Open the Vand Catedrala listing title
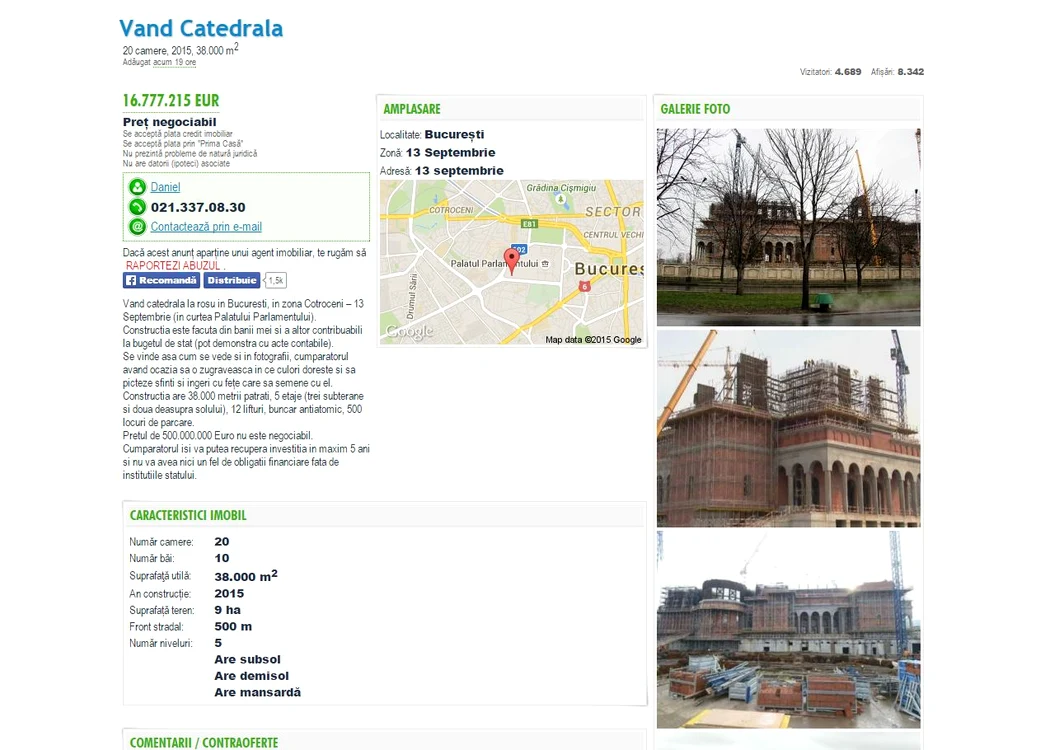This screenshot has height=750, width=1059. (x=201, y=28)
